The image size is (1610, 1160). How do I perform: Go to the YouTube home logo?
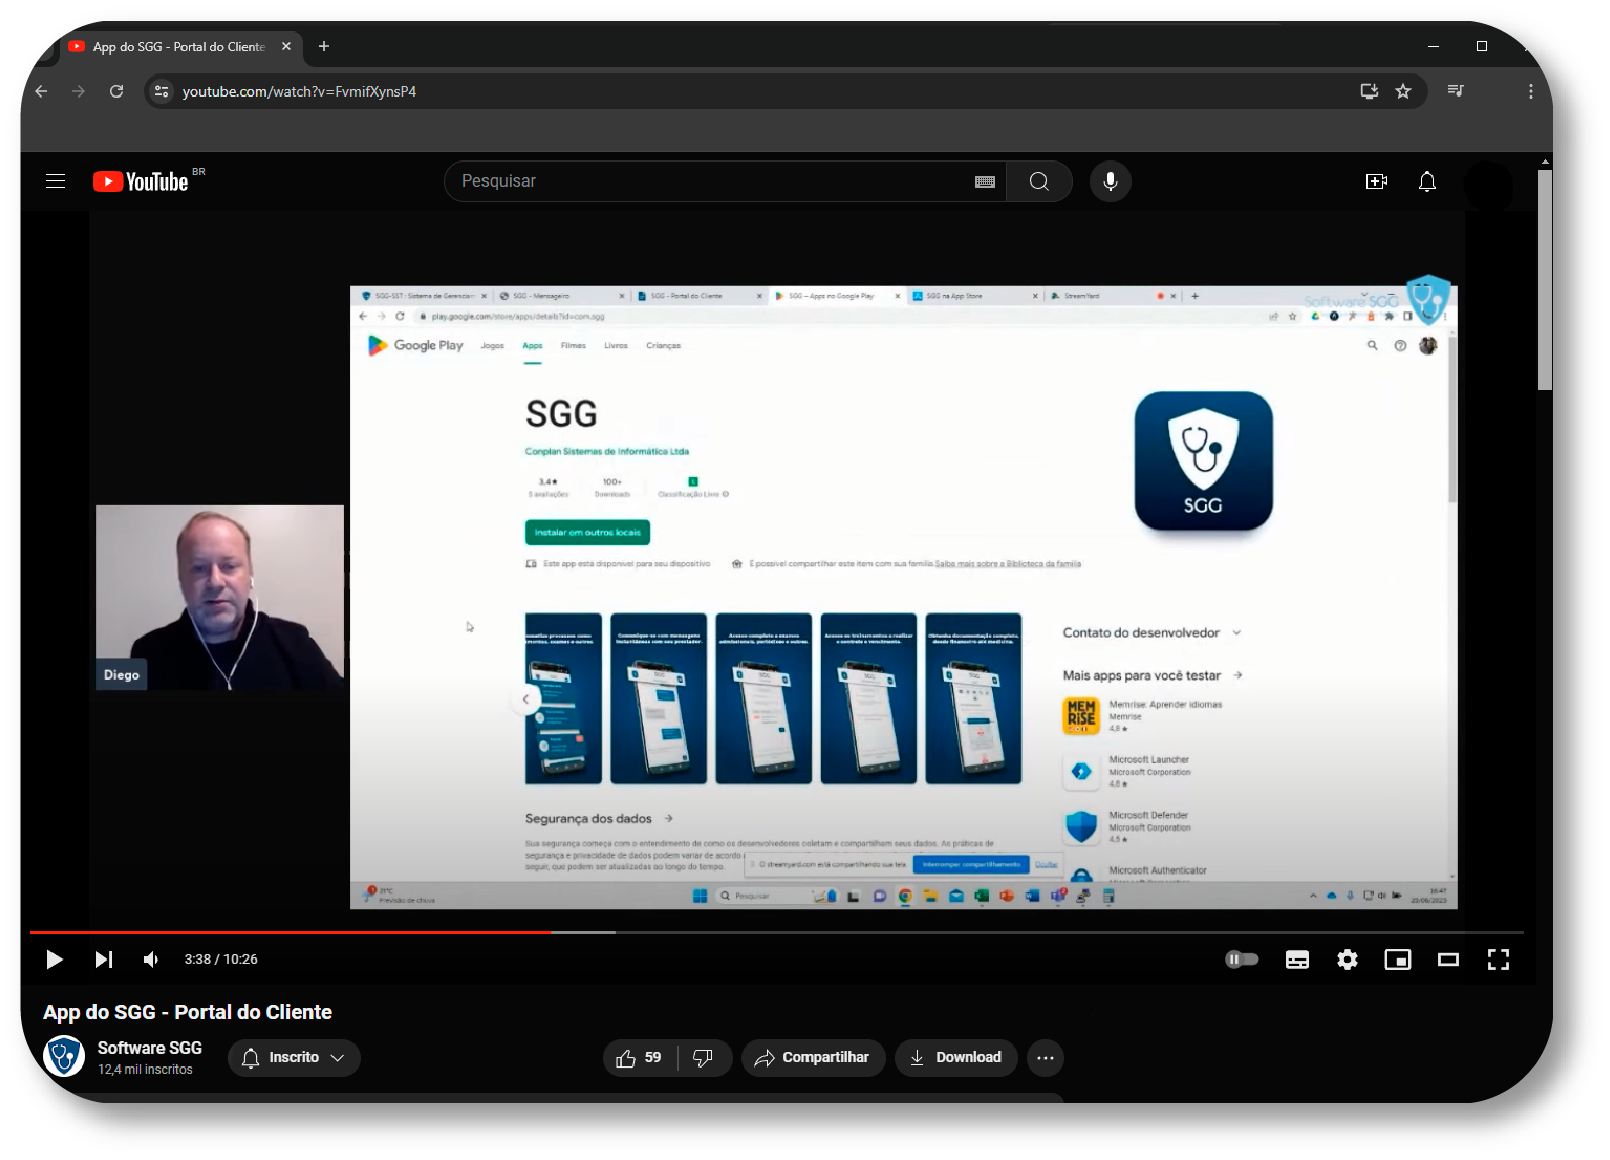pos(141,181)
